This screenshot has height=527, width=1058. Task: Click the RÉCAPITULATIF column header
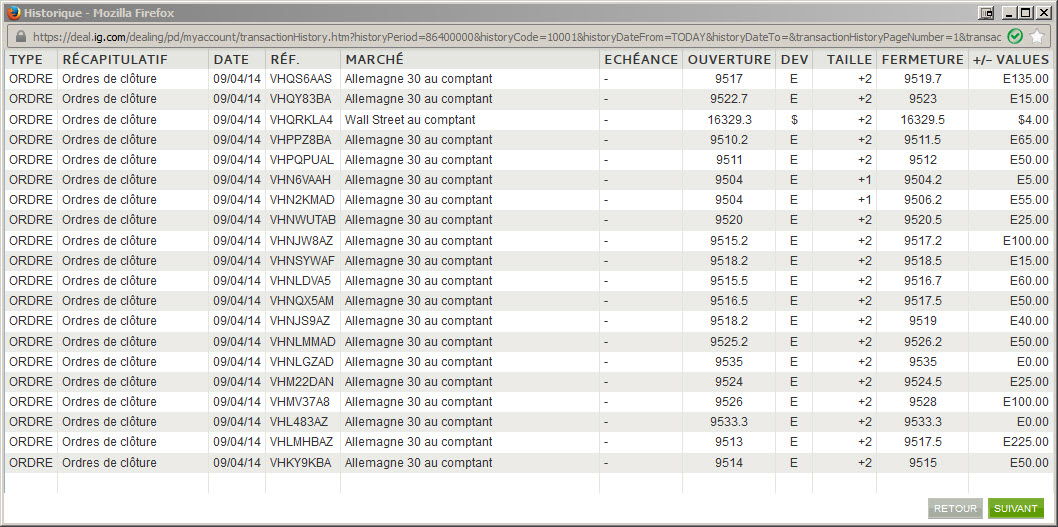115,59
